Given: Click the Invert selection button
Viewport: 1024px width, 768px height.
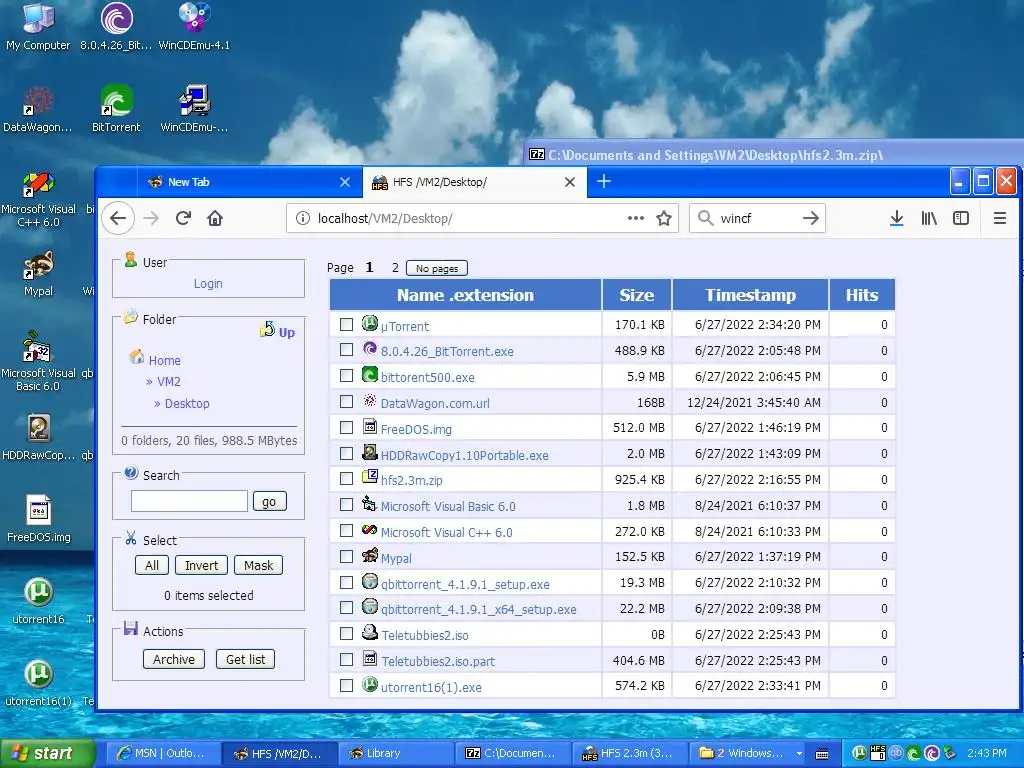Looking at the screenshot, I should coord(201,566).
